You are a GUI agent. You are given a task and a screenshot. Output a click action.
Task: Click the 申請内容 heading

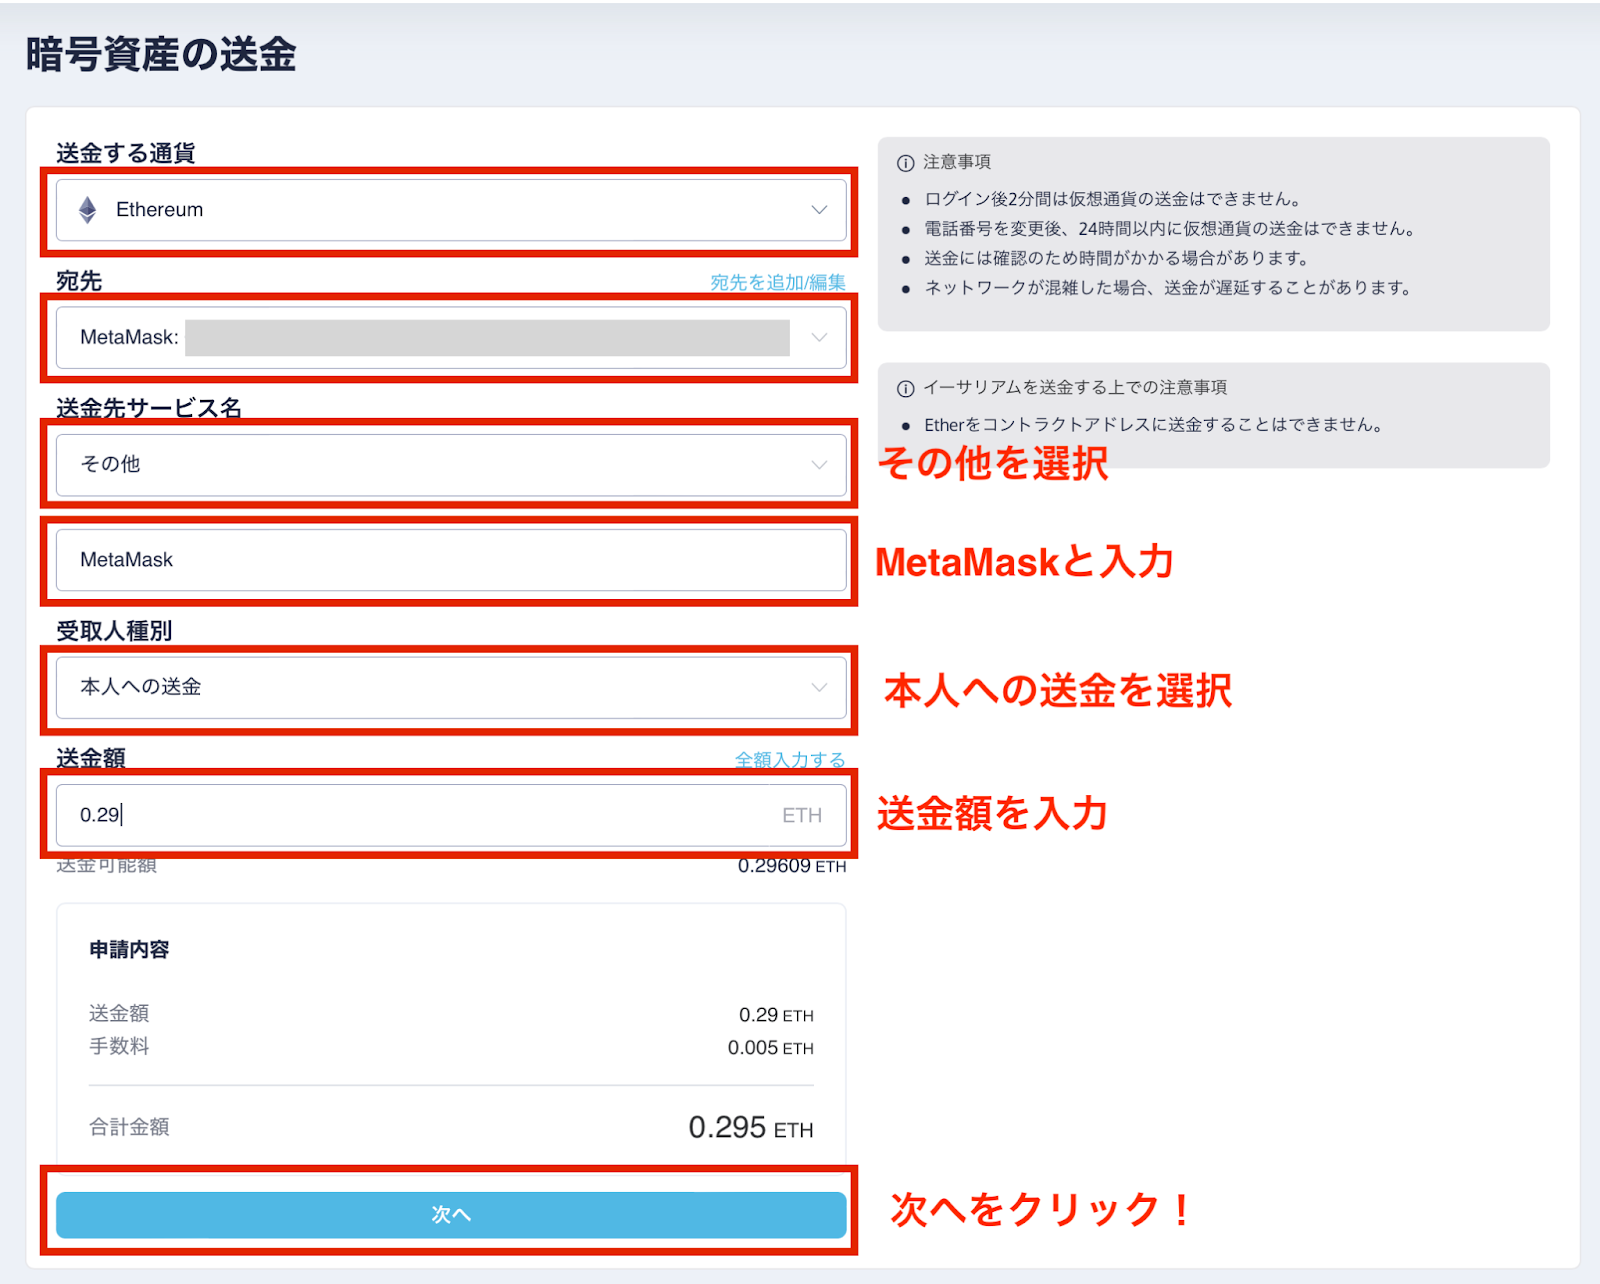click(x=129, y=949)
